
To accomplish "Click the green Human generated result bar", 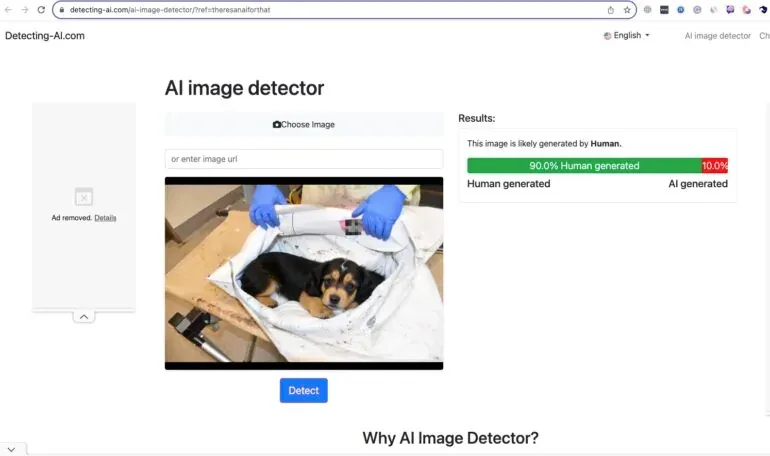I will click(584, 166).
